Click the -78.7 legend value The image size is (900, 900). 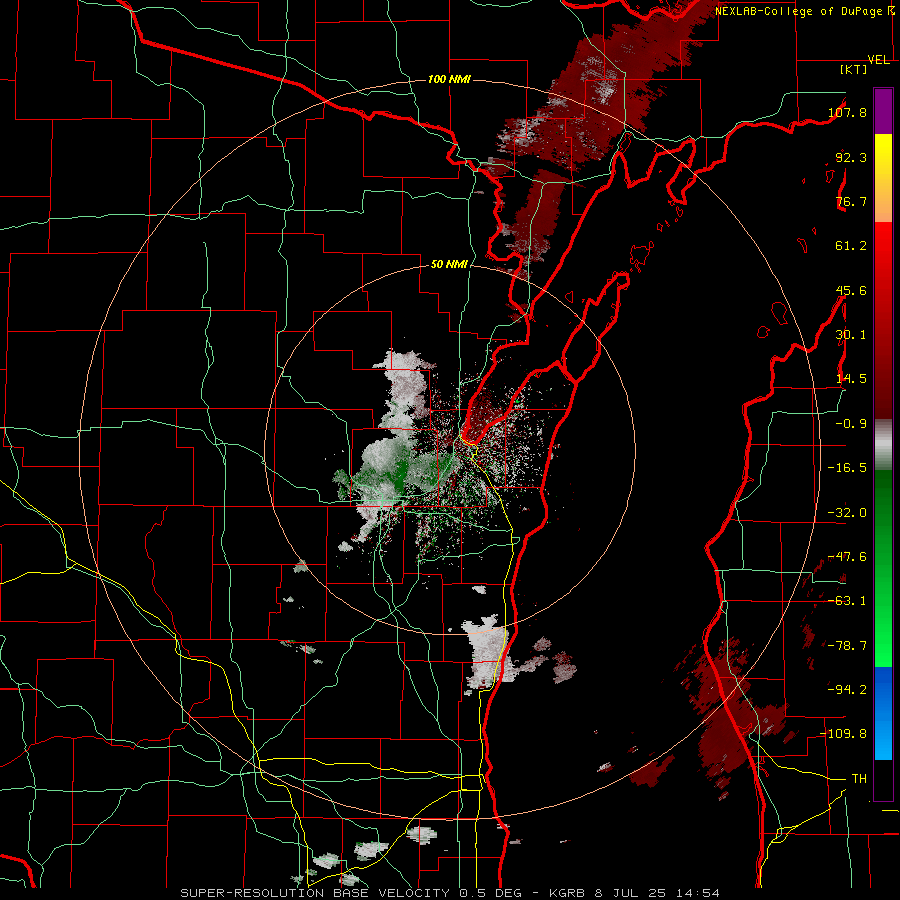click(847, 646)
